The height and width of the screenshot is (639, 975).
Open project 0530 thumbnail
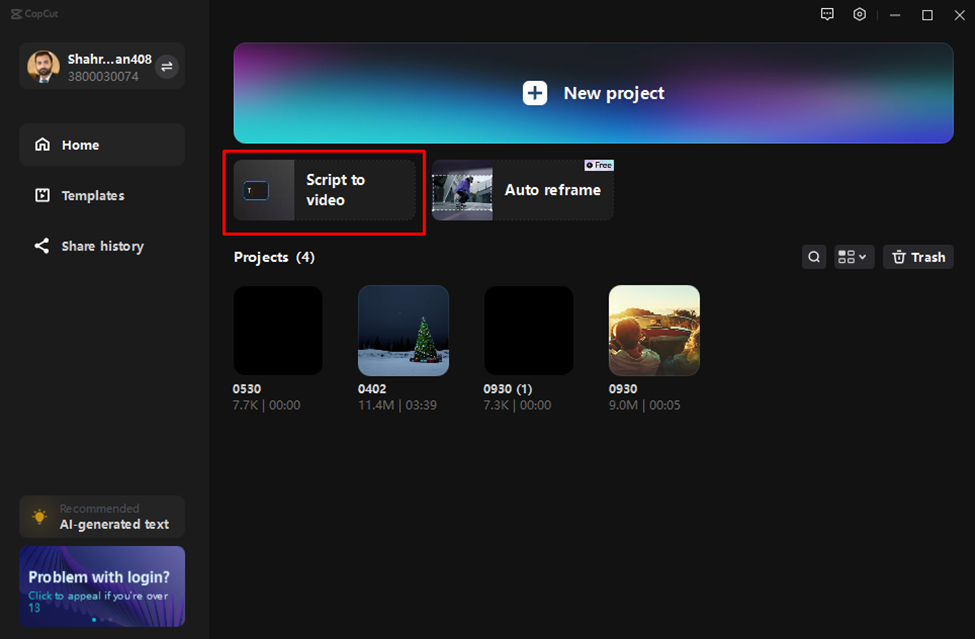(x=278, y=331)
